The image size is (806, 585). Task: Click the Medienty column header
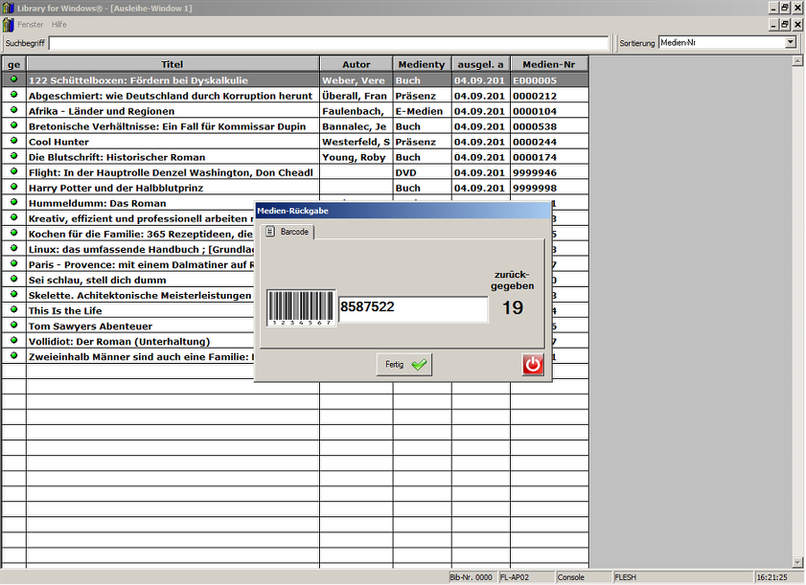click(422, 64)
